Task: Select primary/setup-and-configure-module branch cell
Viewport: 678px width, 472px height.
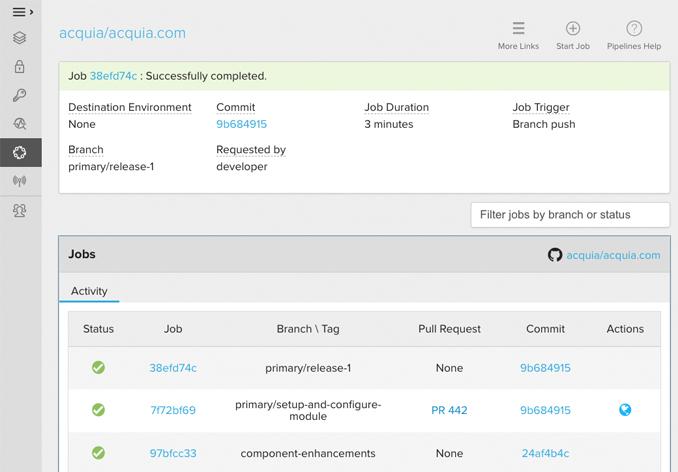Action: [x=308, y=410]
